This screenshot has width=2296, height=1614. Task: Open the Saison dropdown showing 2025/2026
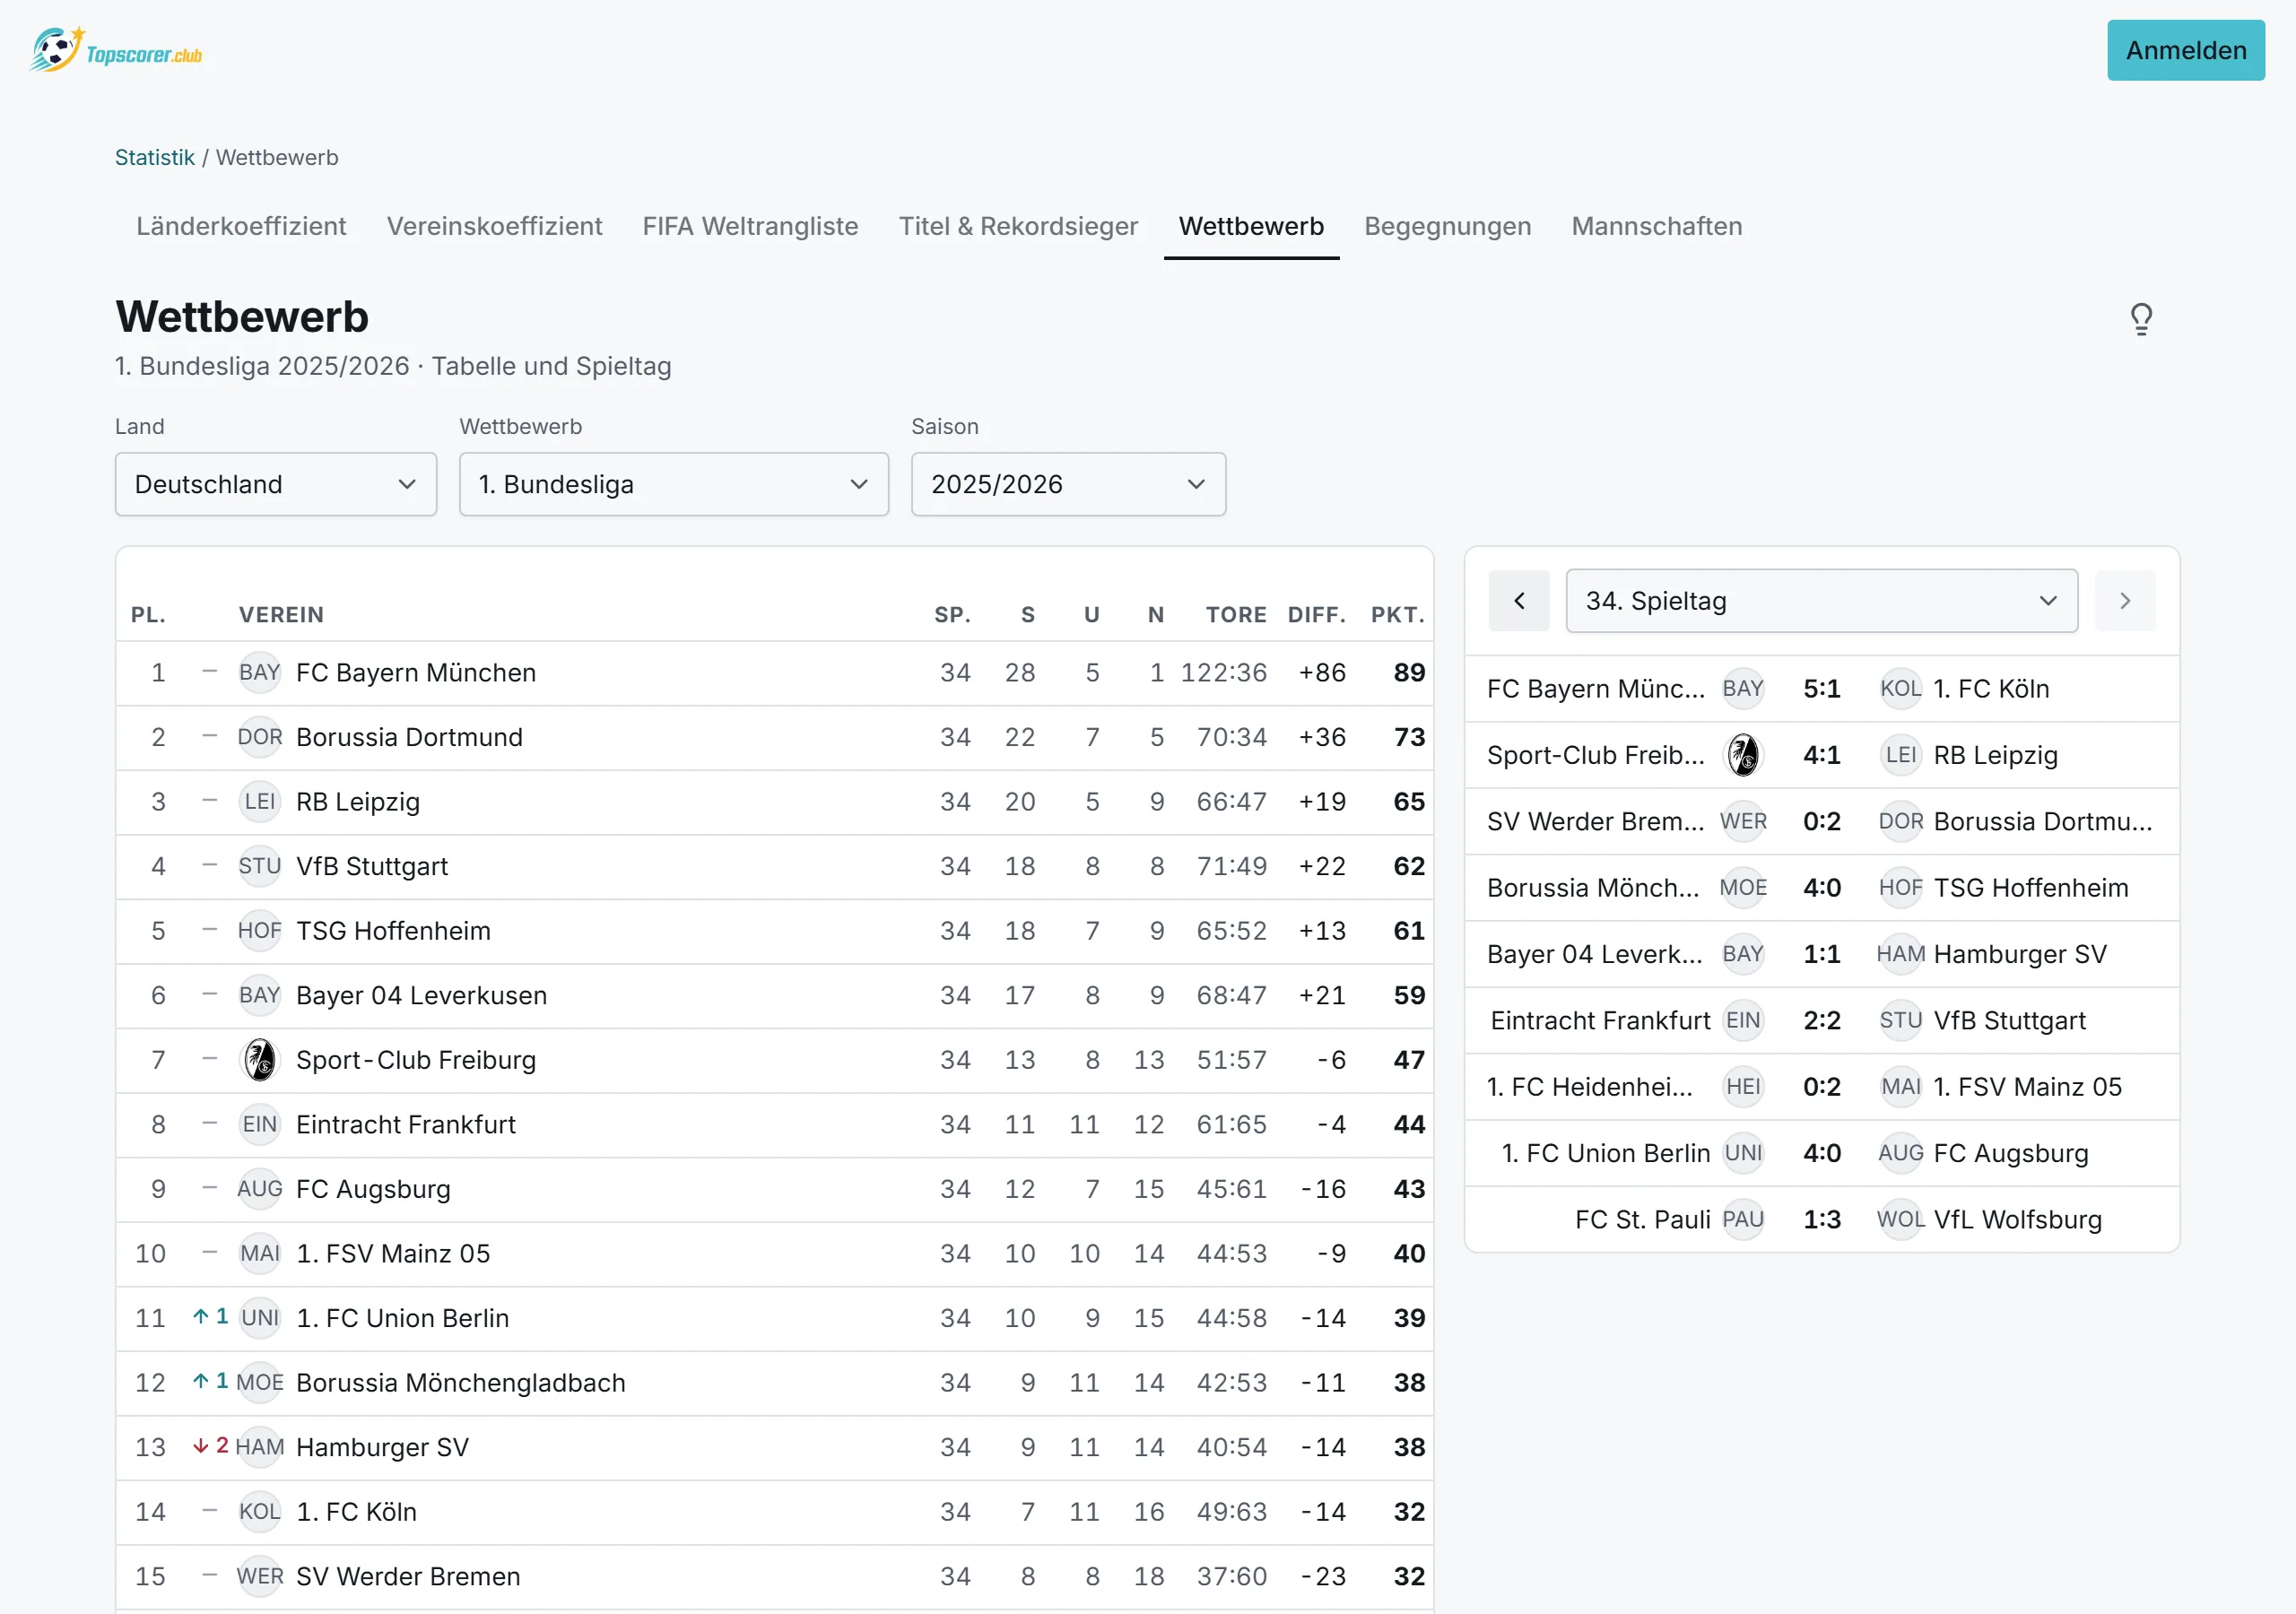coord(1068,485)
